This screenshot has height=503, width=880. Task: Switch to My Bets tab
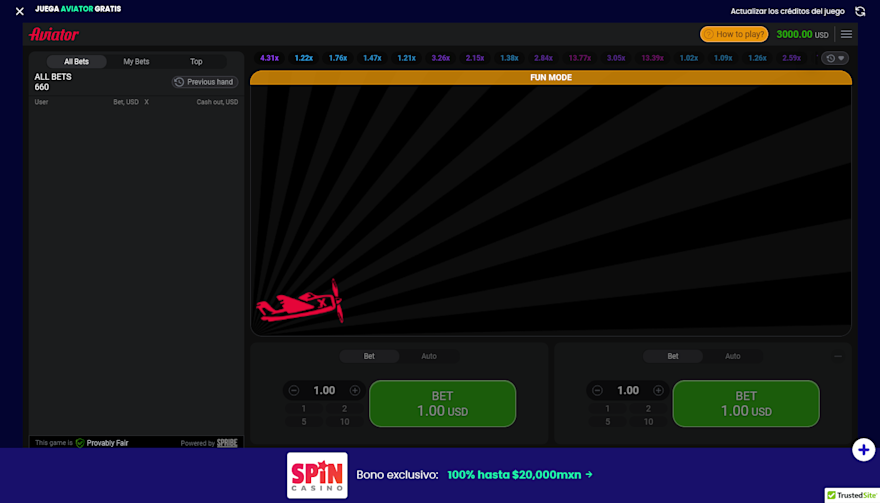(136, 62)
